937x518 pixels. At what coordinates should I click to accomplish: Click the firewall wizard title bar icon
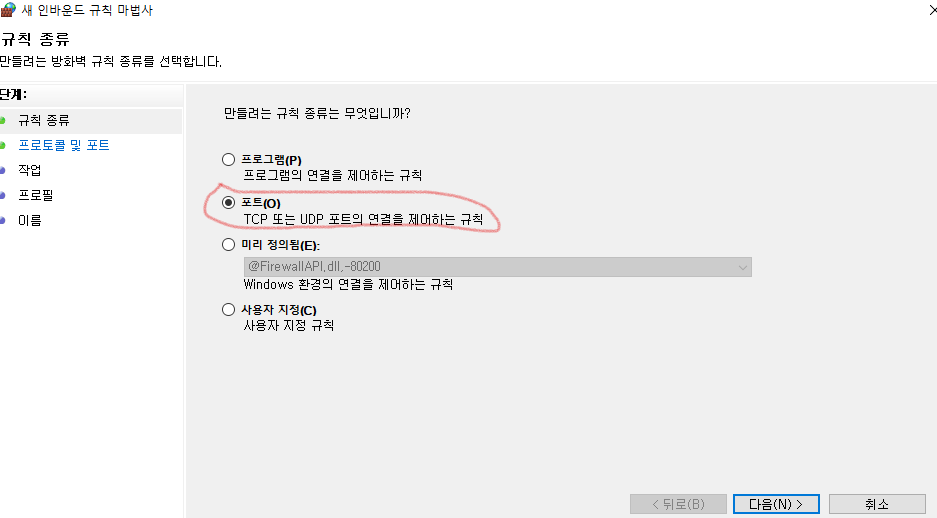(8, 10)
